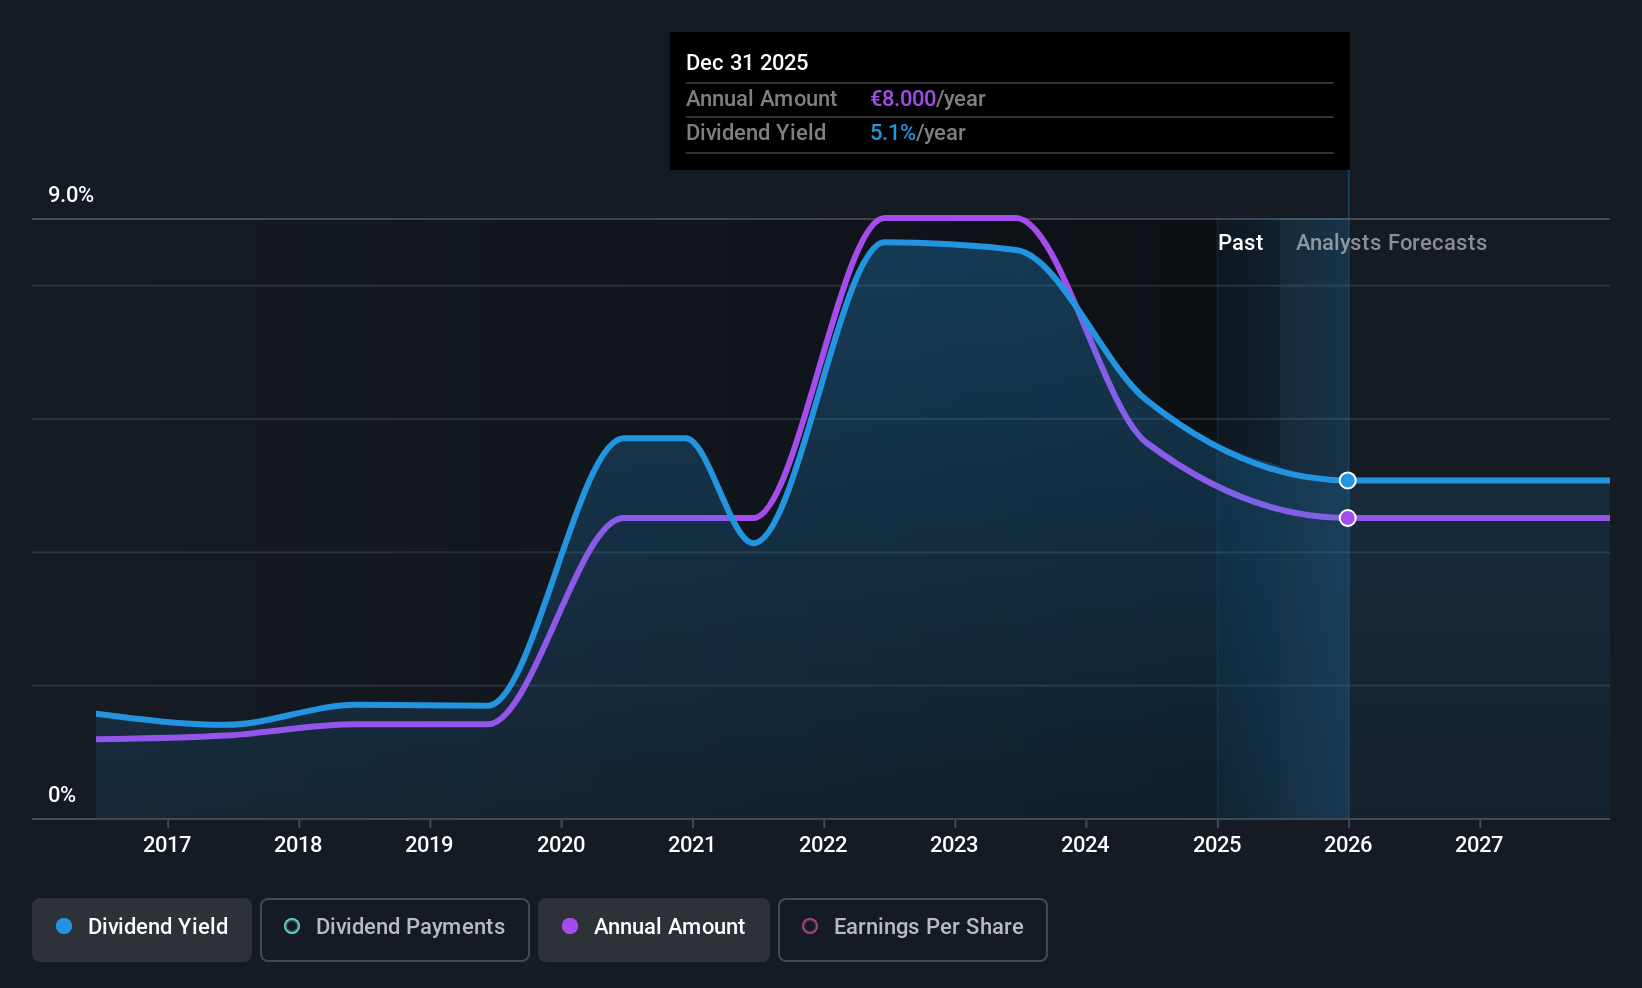Image resolution: width=1642 pixels, height=988 pixels.
Task: Click the 2022 x-axis label
Action: tap(823, 845)
